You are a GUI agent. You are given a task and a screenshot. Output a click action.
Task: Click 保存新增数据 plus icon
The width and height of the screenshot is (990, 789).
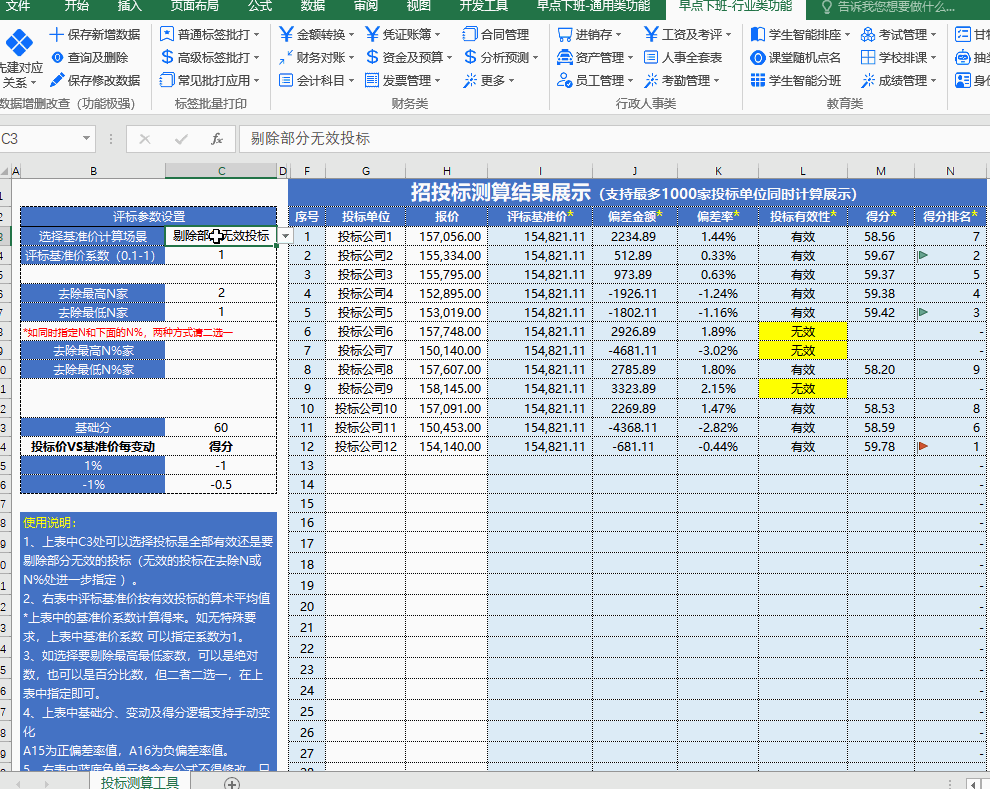tap(57, 35)
